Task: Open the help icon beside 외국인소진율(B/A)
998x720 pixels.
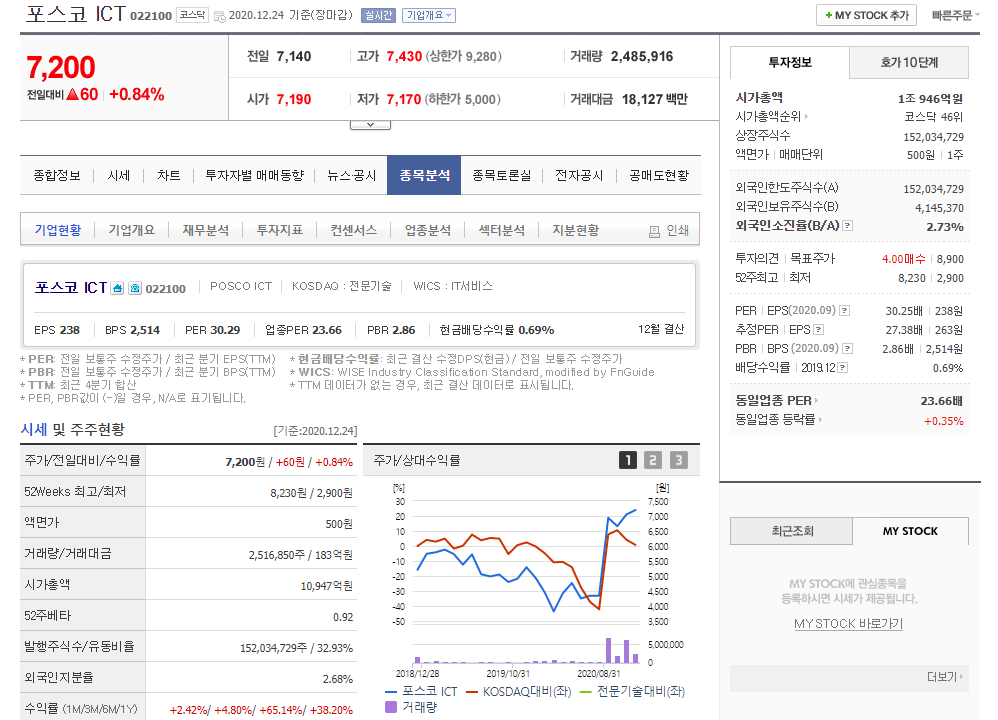Action: click(847, 226)
